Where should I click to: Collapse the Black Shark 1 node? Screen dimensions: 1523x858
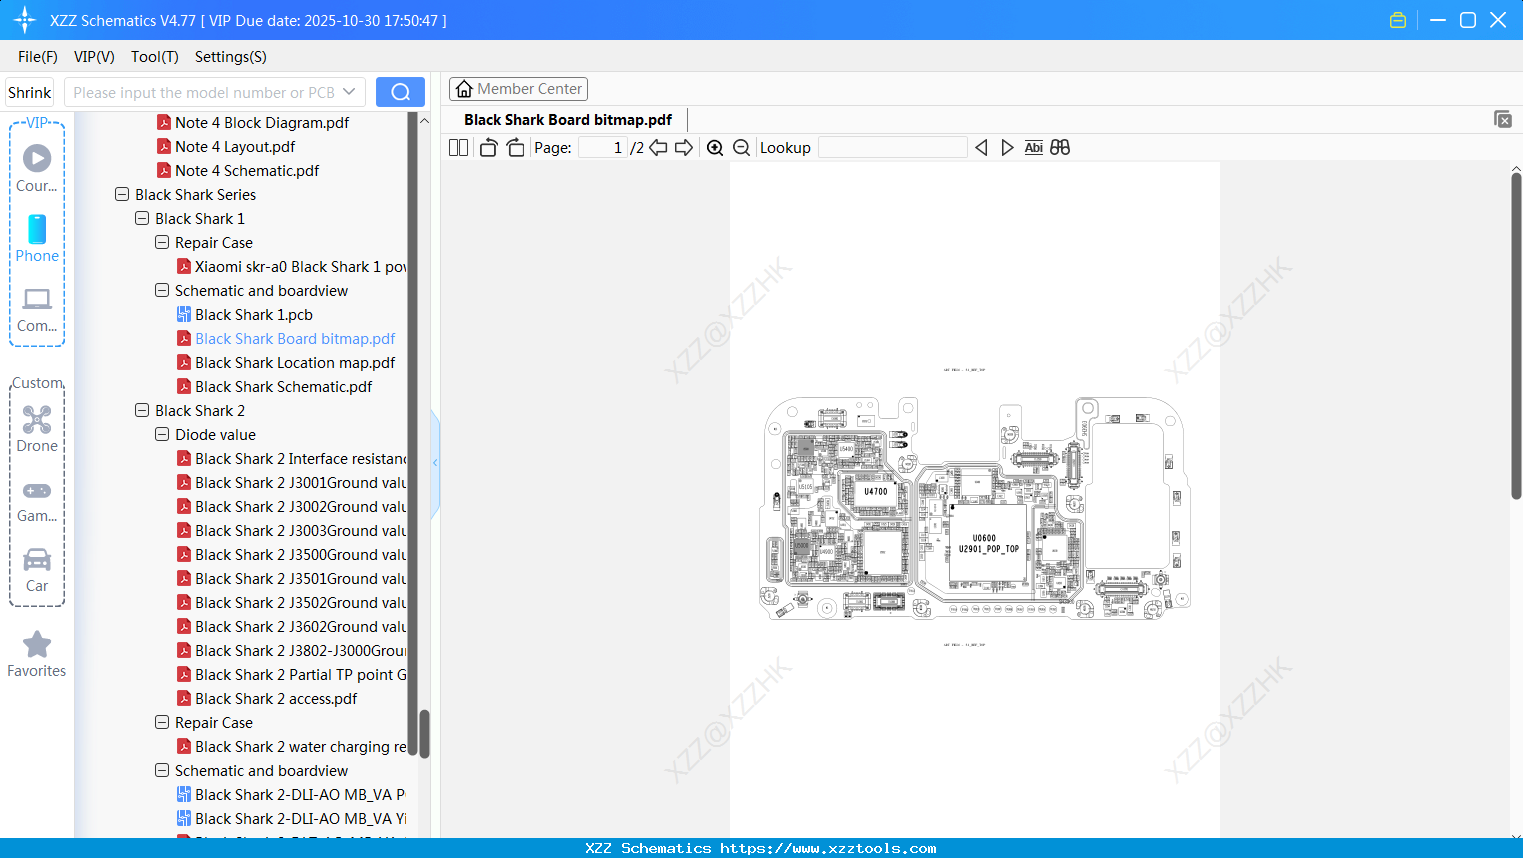(142, 218)
